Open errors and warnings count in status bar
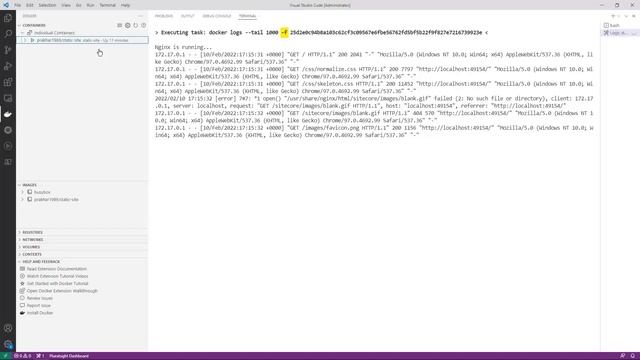This screenshot has height=360, width=640. tap(22, 356)
